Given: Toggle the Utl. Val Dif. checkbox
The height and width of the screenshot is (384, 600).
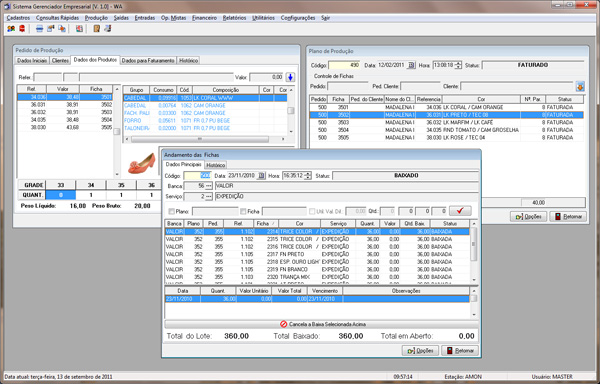Looking at the screenshot, I should click(312, 211).
